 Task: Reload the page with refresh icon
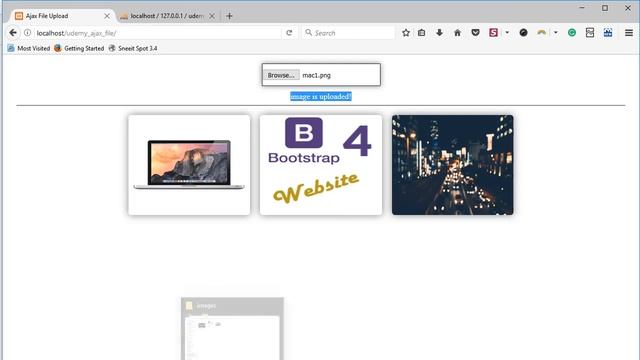(x=289, y=33)
